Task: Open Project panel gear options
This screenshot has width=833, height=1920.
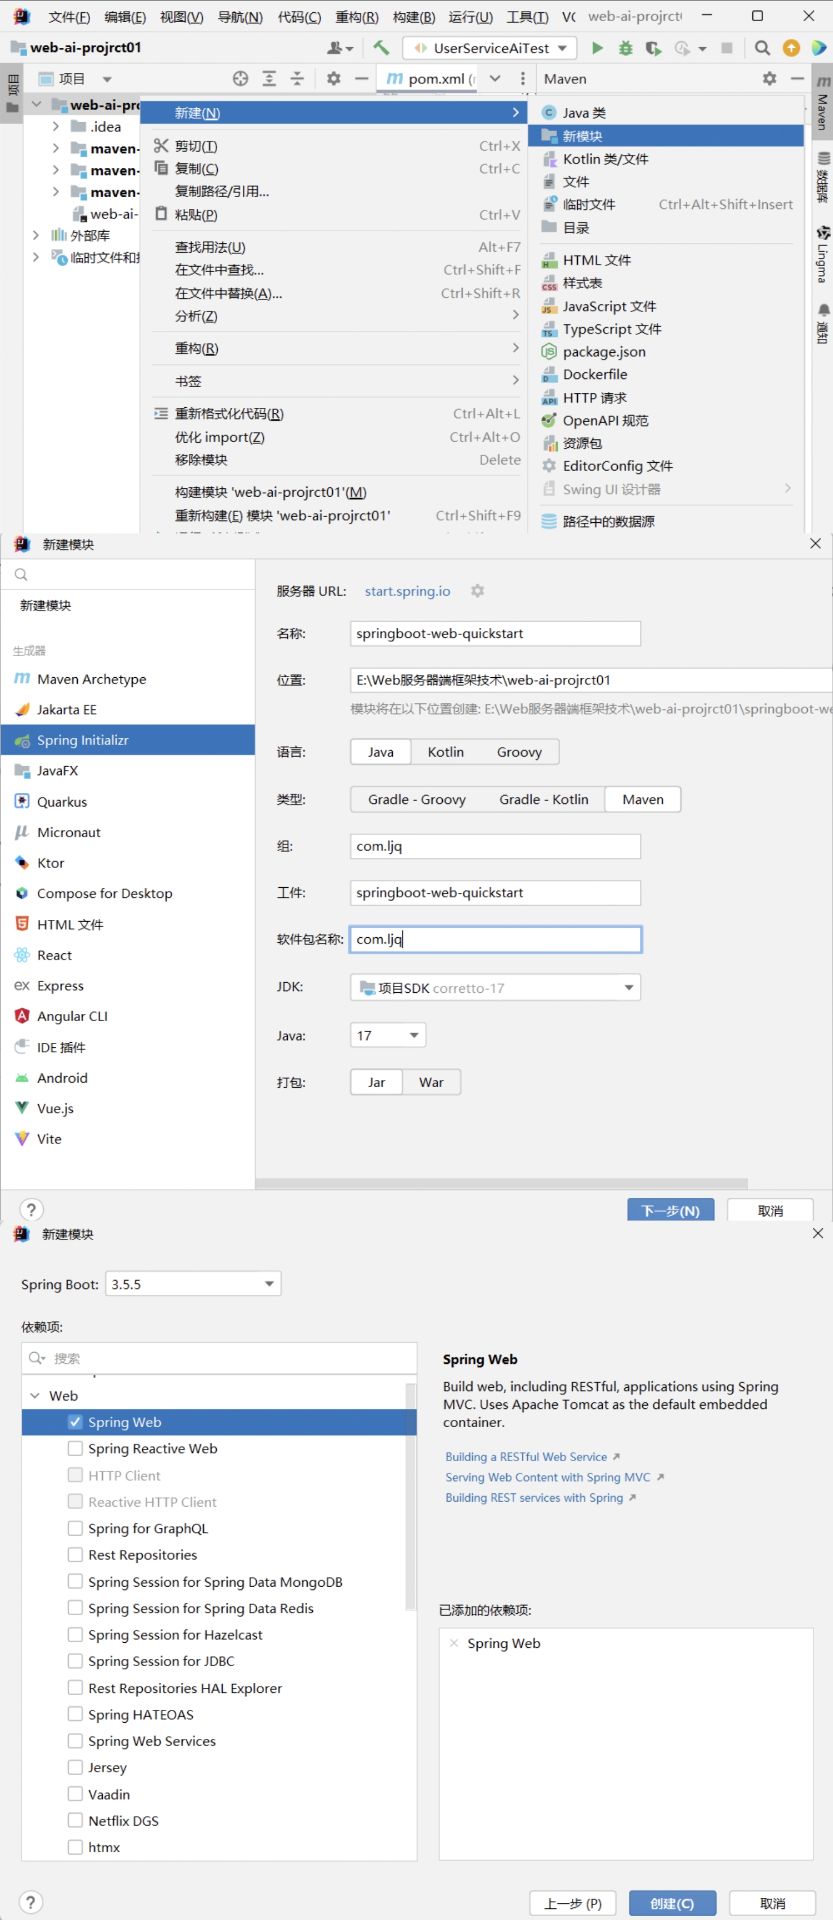Action: point(333,79)
